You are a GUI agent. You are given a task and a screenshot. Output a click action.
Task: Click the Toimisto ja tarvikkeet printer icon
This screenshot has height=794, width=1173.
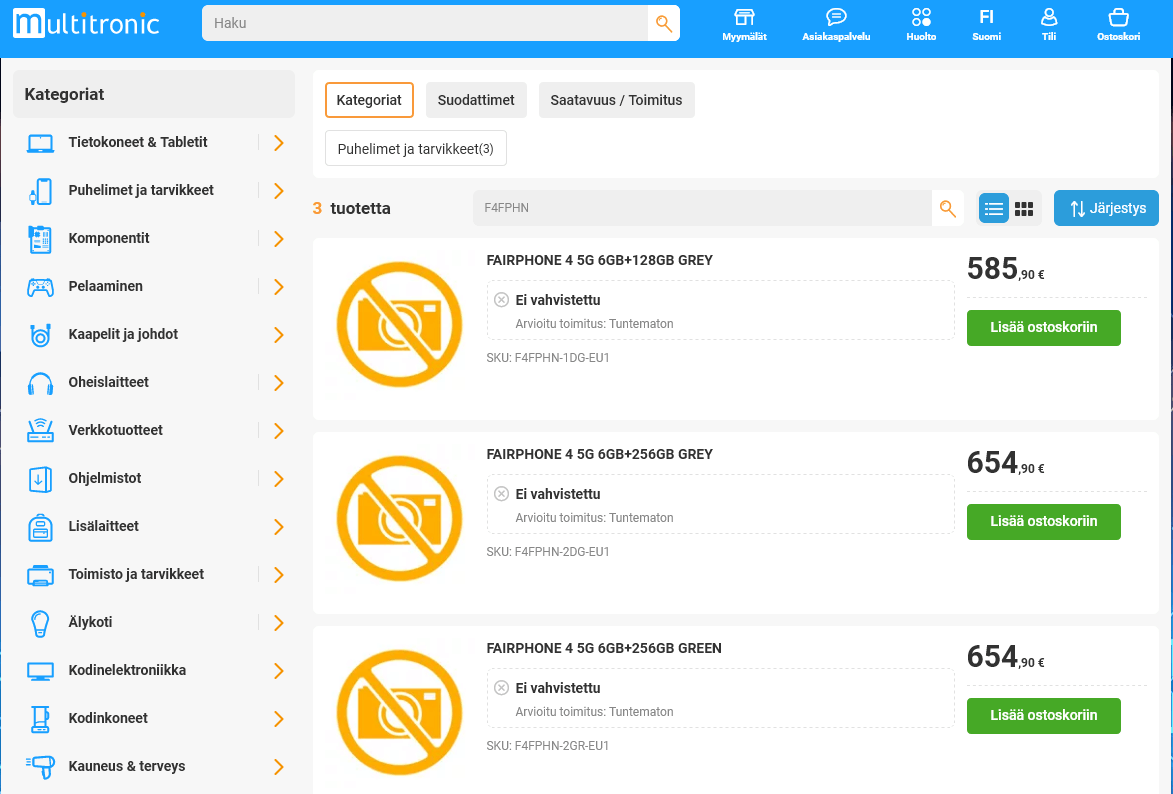click(40, 575)
